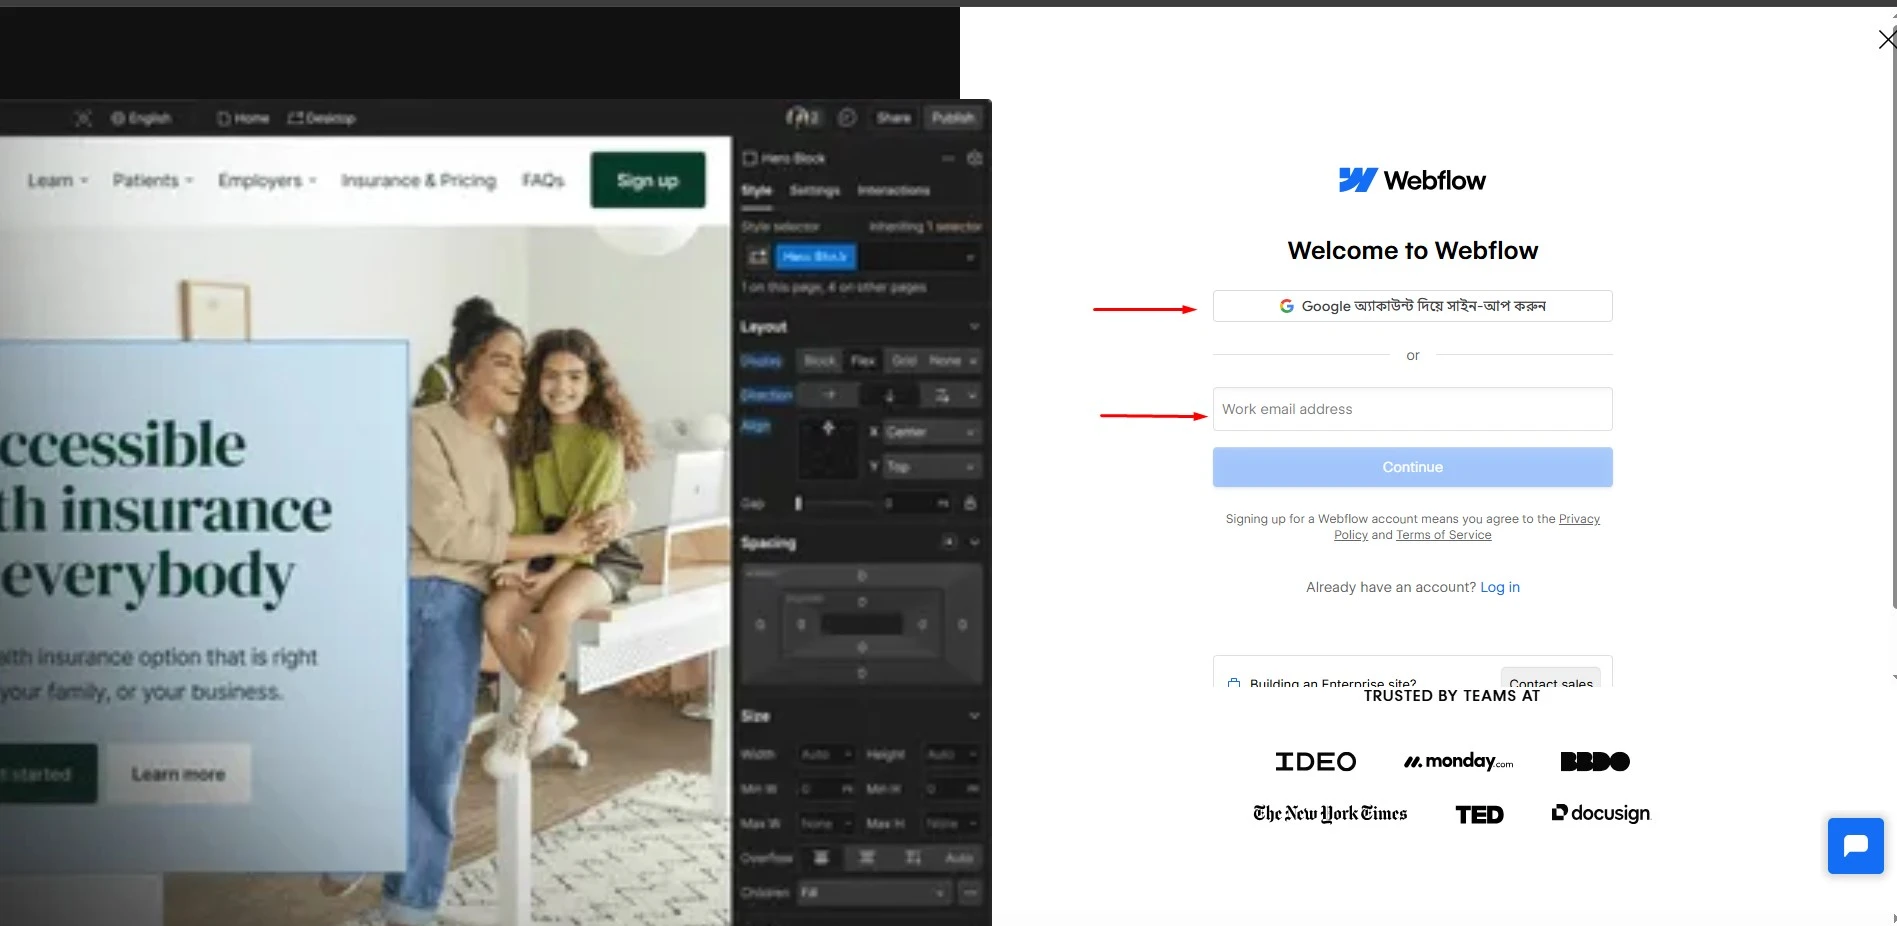Set Overflow to Auto in Designer panel
This screenshot has width=1897, height=926.
coord(959,857)
